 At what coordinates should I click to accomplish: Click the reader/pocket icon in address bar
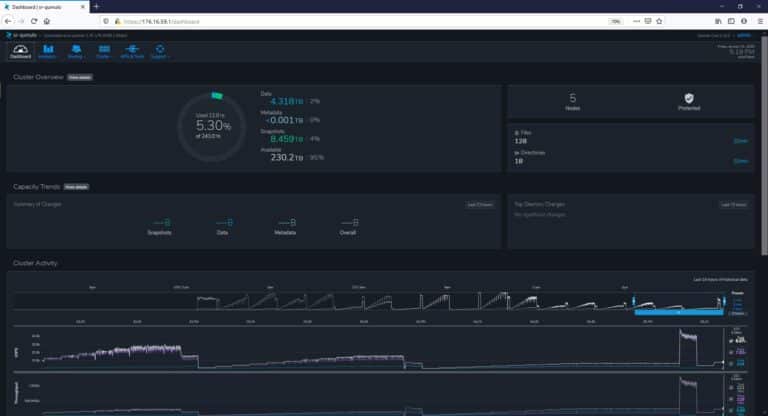pos(648,21)
